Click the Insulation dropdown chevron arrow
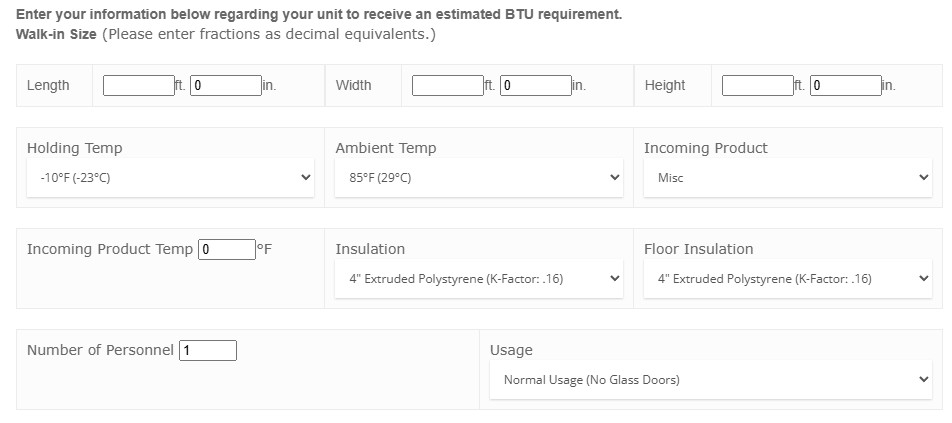952x423 pixels. (x=614, y=279)
